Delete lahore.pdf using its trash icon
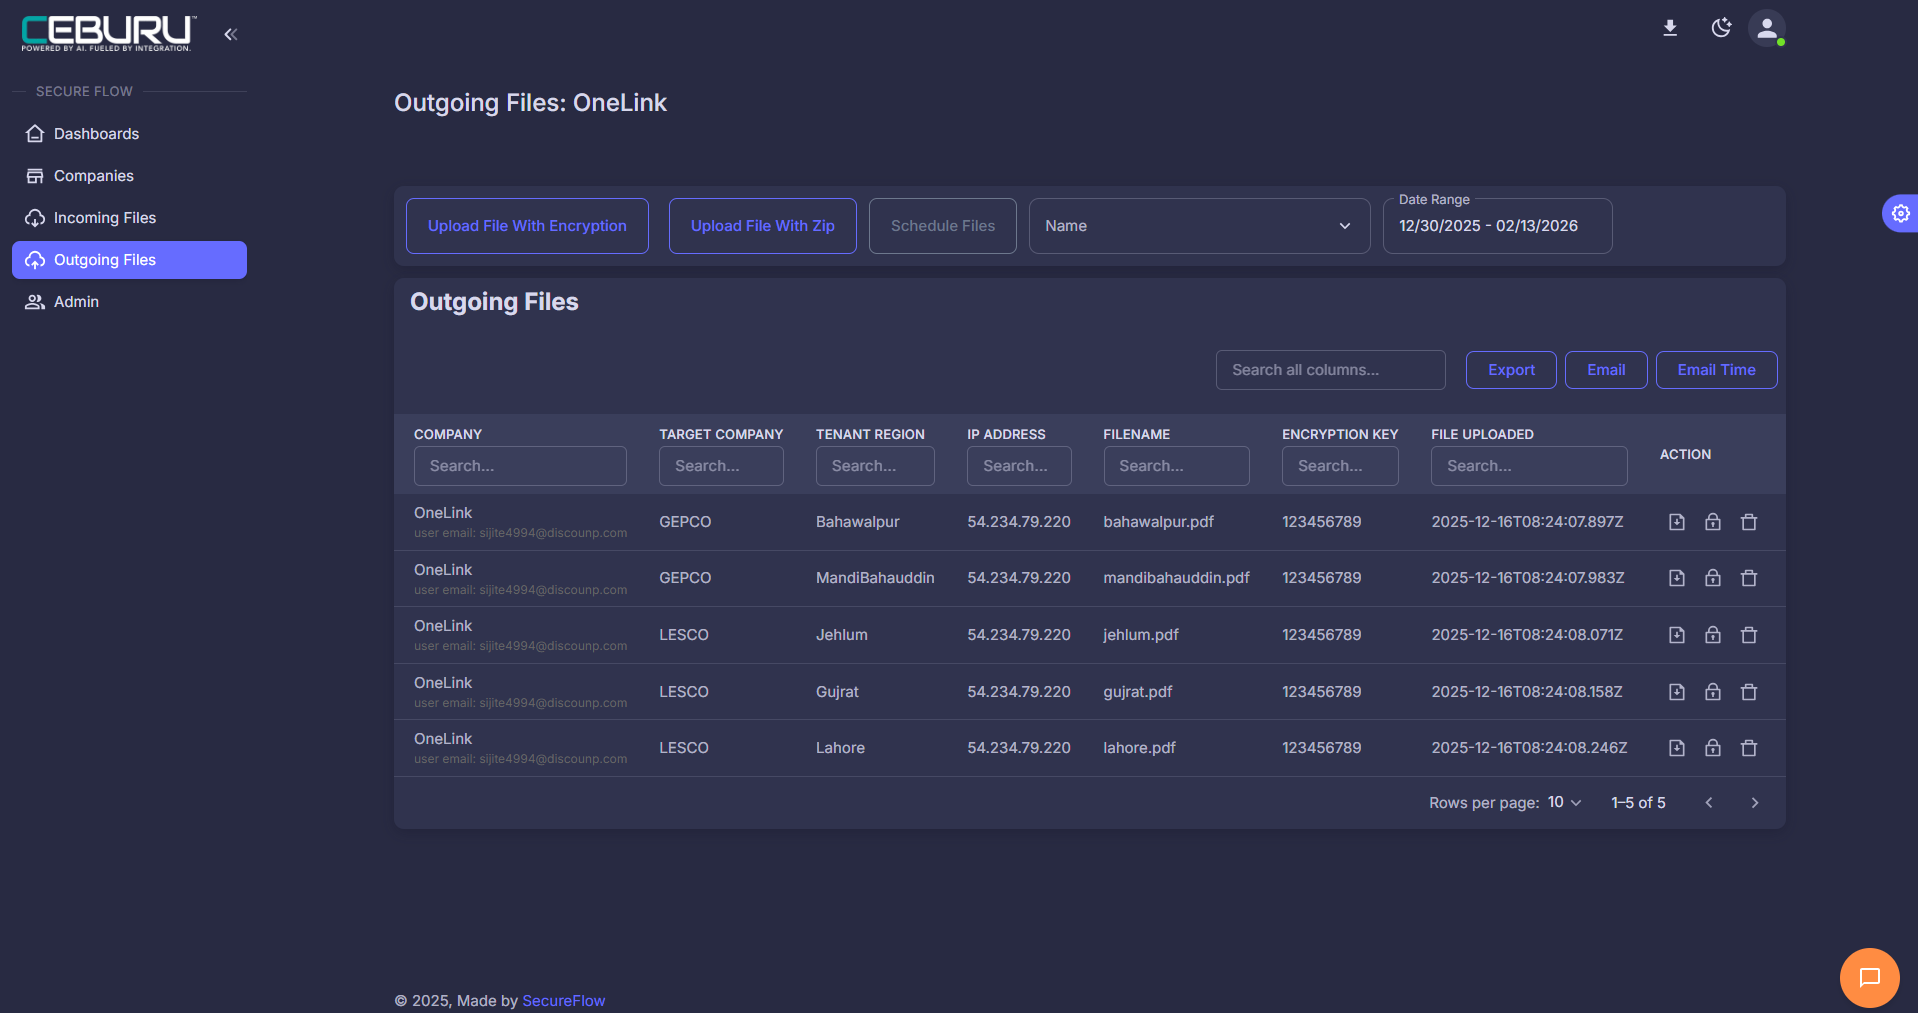This screenshot has width=1918, height=1013. [x=1749, y=748]
